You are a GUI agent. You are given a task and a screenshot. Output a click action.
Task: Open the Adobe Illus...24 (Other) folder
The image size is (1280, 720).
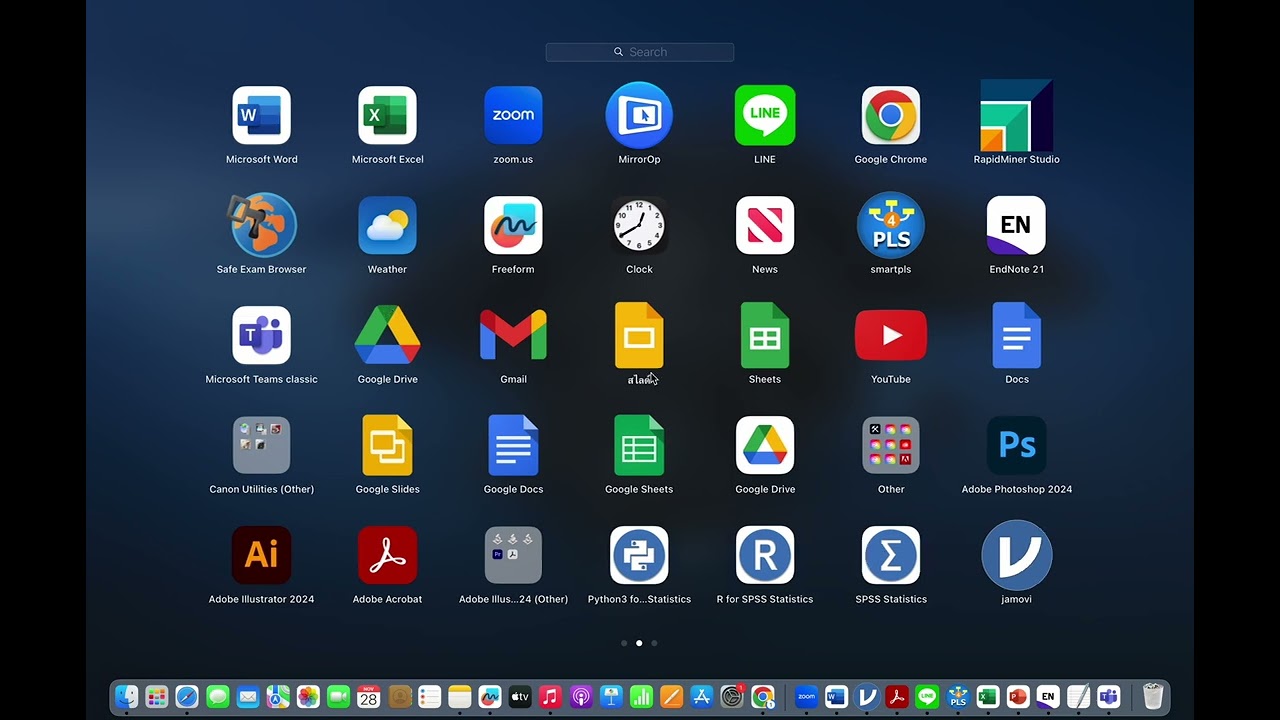pyautogui.click(x=513, y=556)
